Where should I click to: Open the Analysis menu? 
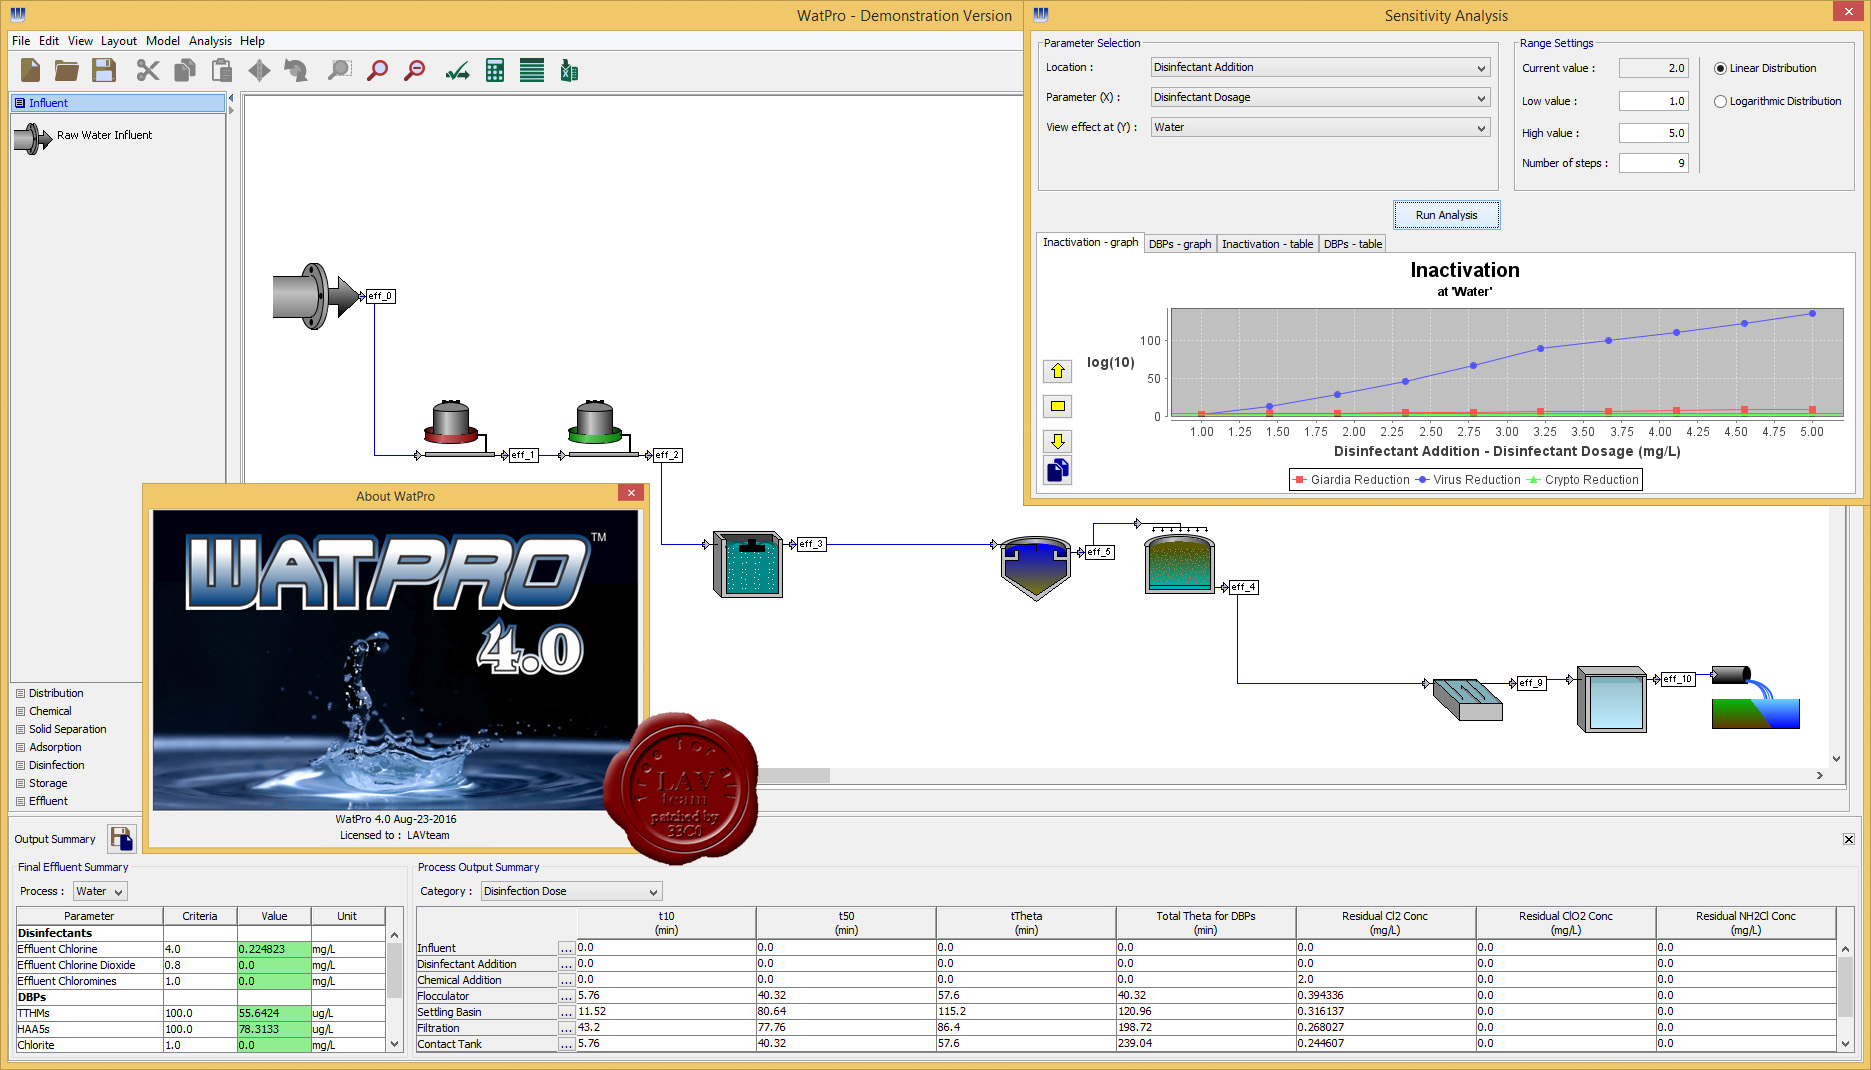tap(210, 41)
